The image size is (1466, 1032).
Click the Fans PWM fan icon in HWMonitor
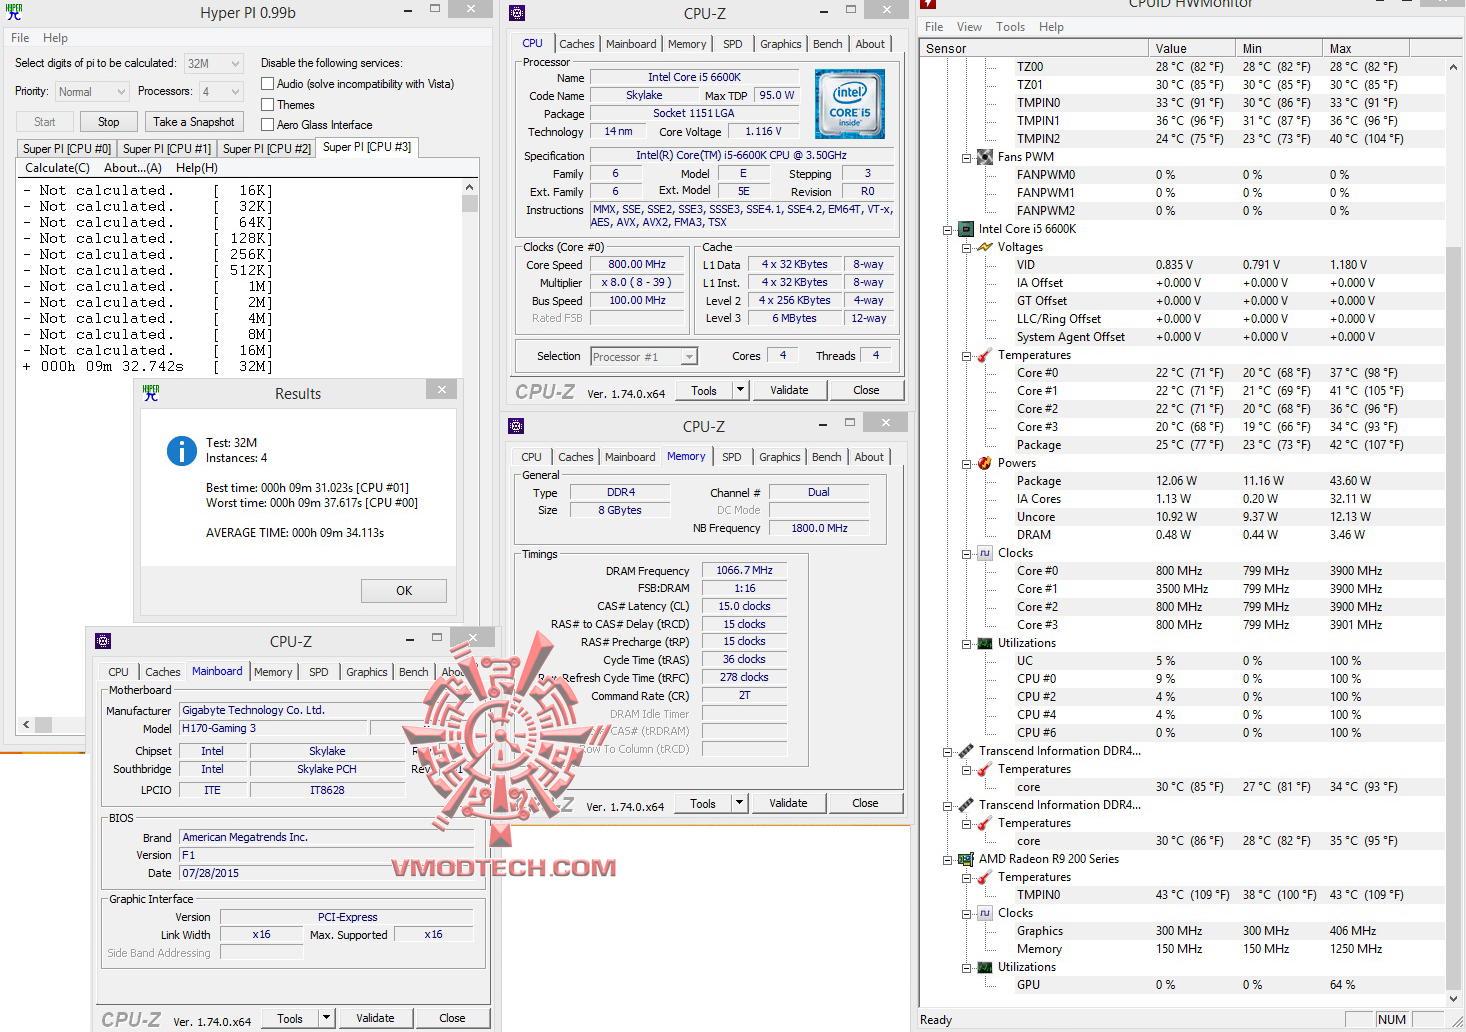(x=985, y=157)
